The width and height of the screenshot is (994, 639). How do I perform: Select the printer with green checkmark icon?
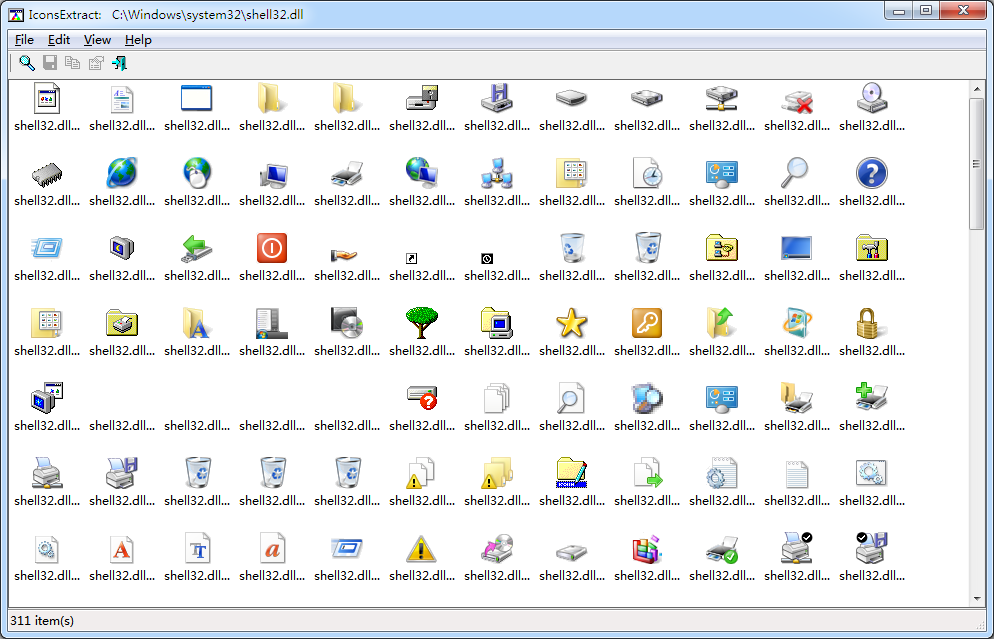coord(721,548)
